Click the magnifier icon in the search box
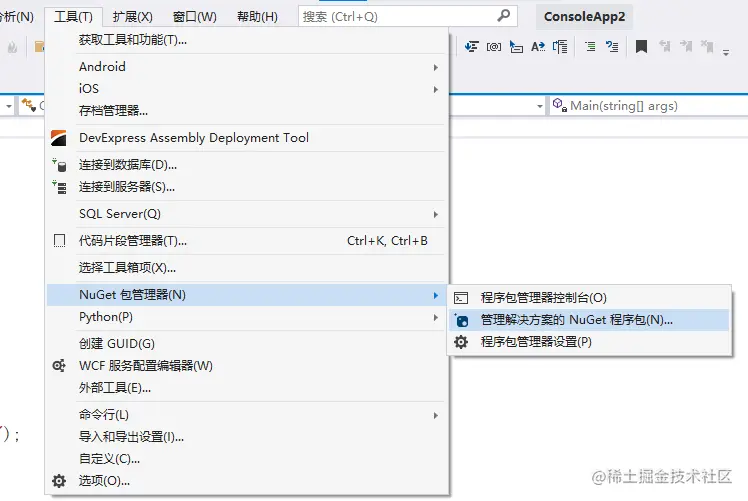748x501 pixels. (x=503, y=16)
